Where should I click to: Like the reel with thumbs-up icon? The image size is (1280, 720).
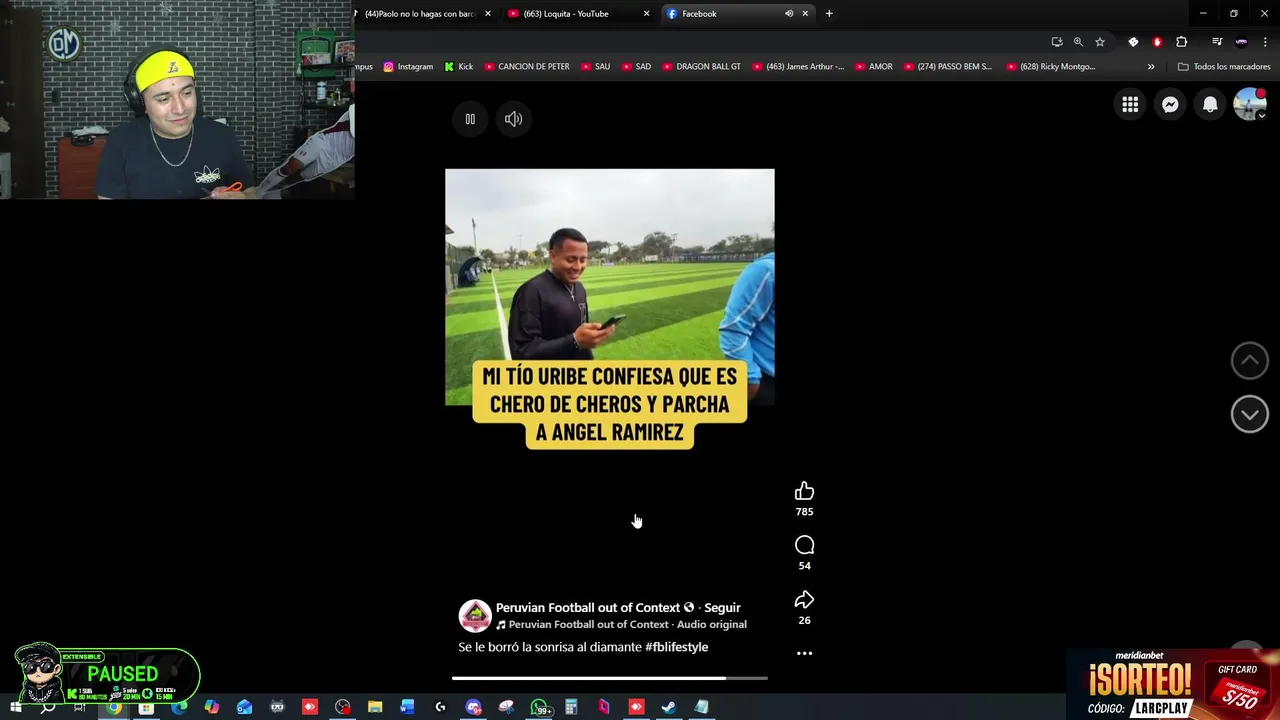point(804,491)
